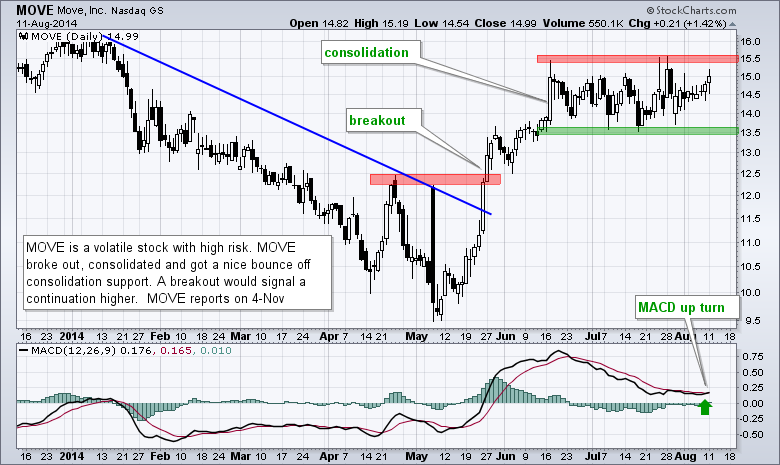The image size is (780, 465).
Task: Click the MOVE is a volatile stock commentary box
Action: [x=178, y=273]
